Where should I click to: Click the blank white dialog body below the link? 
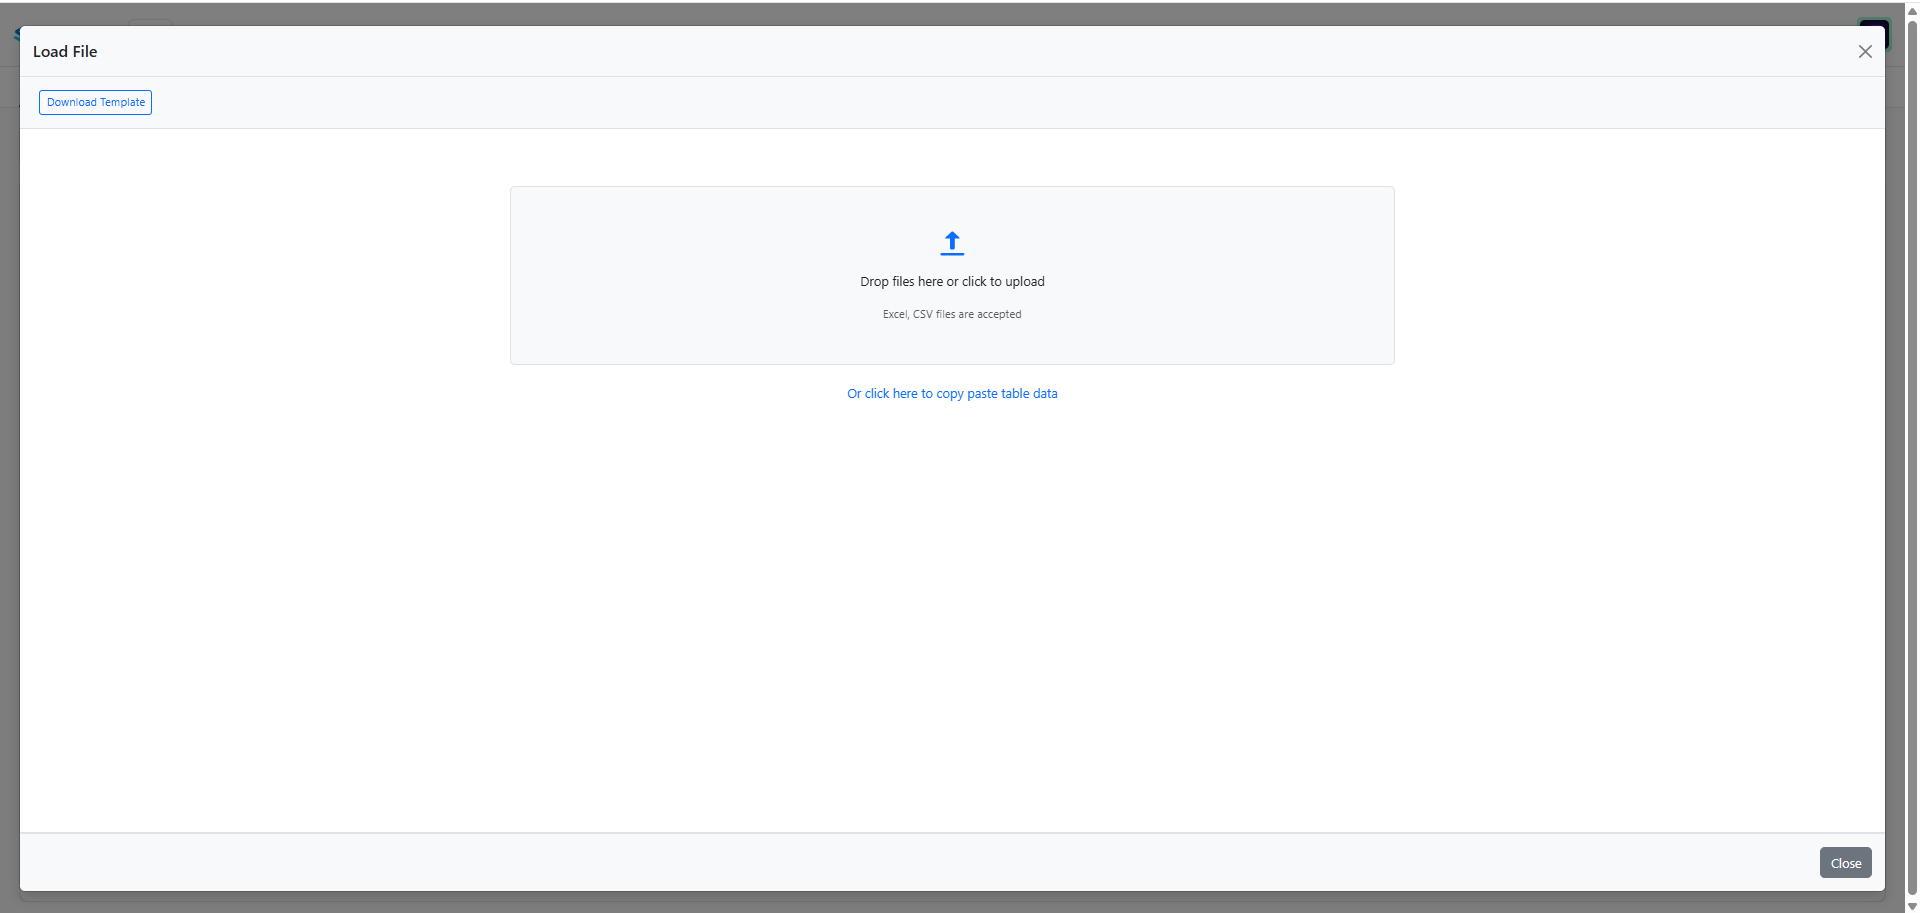tap(952, 620)
